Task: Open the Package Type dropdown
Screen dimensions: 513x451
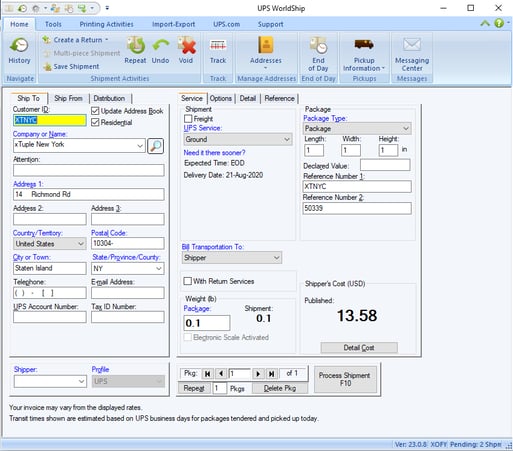Action: (406, 128)
